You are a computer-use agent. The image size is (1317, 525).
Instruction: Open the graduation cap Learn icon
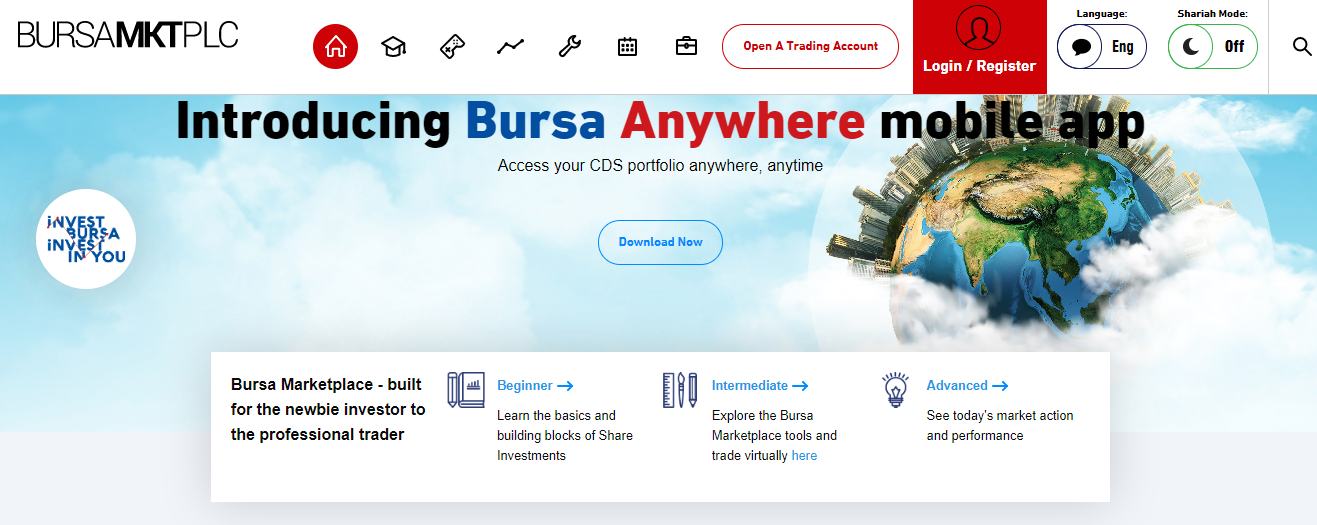(x=394, y=47)
